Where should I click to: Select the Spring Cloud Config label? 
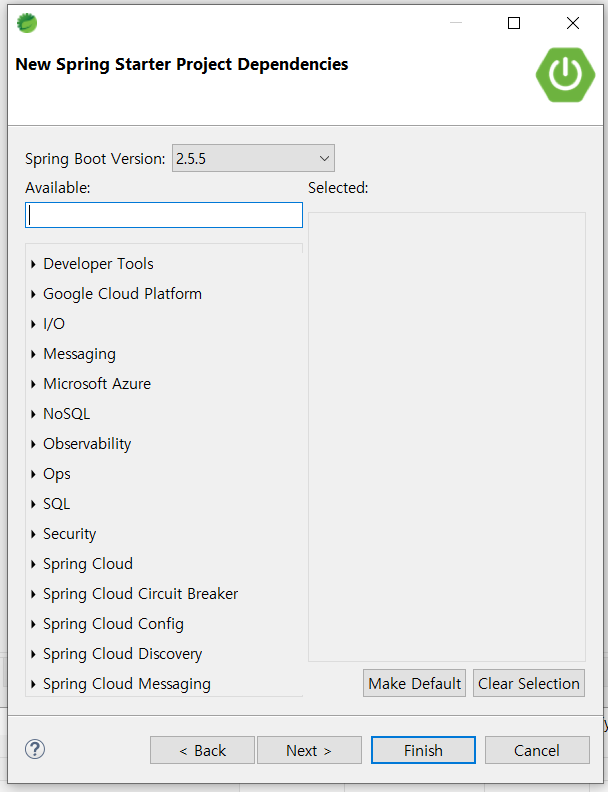(114, 624)
